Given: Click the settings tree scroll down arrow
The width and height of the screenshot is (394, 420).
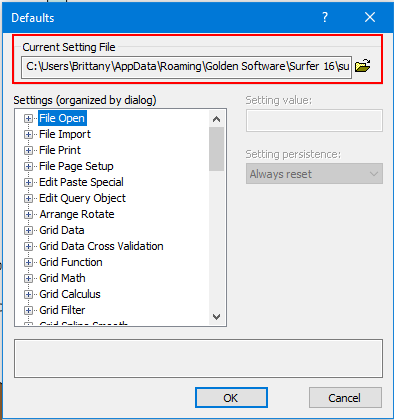Looking at the screenshot, I should point(217,317).
